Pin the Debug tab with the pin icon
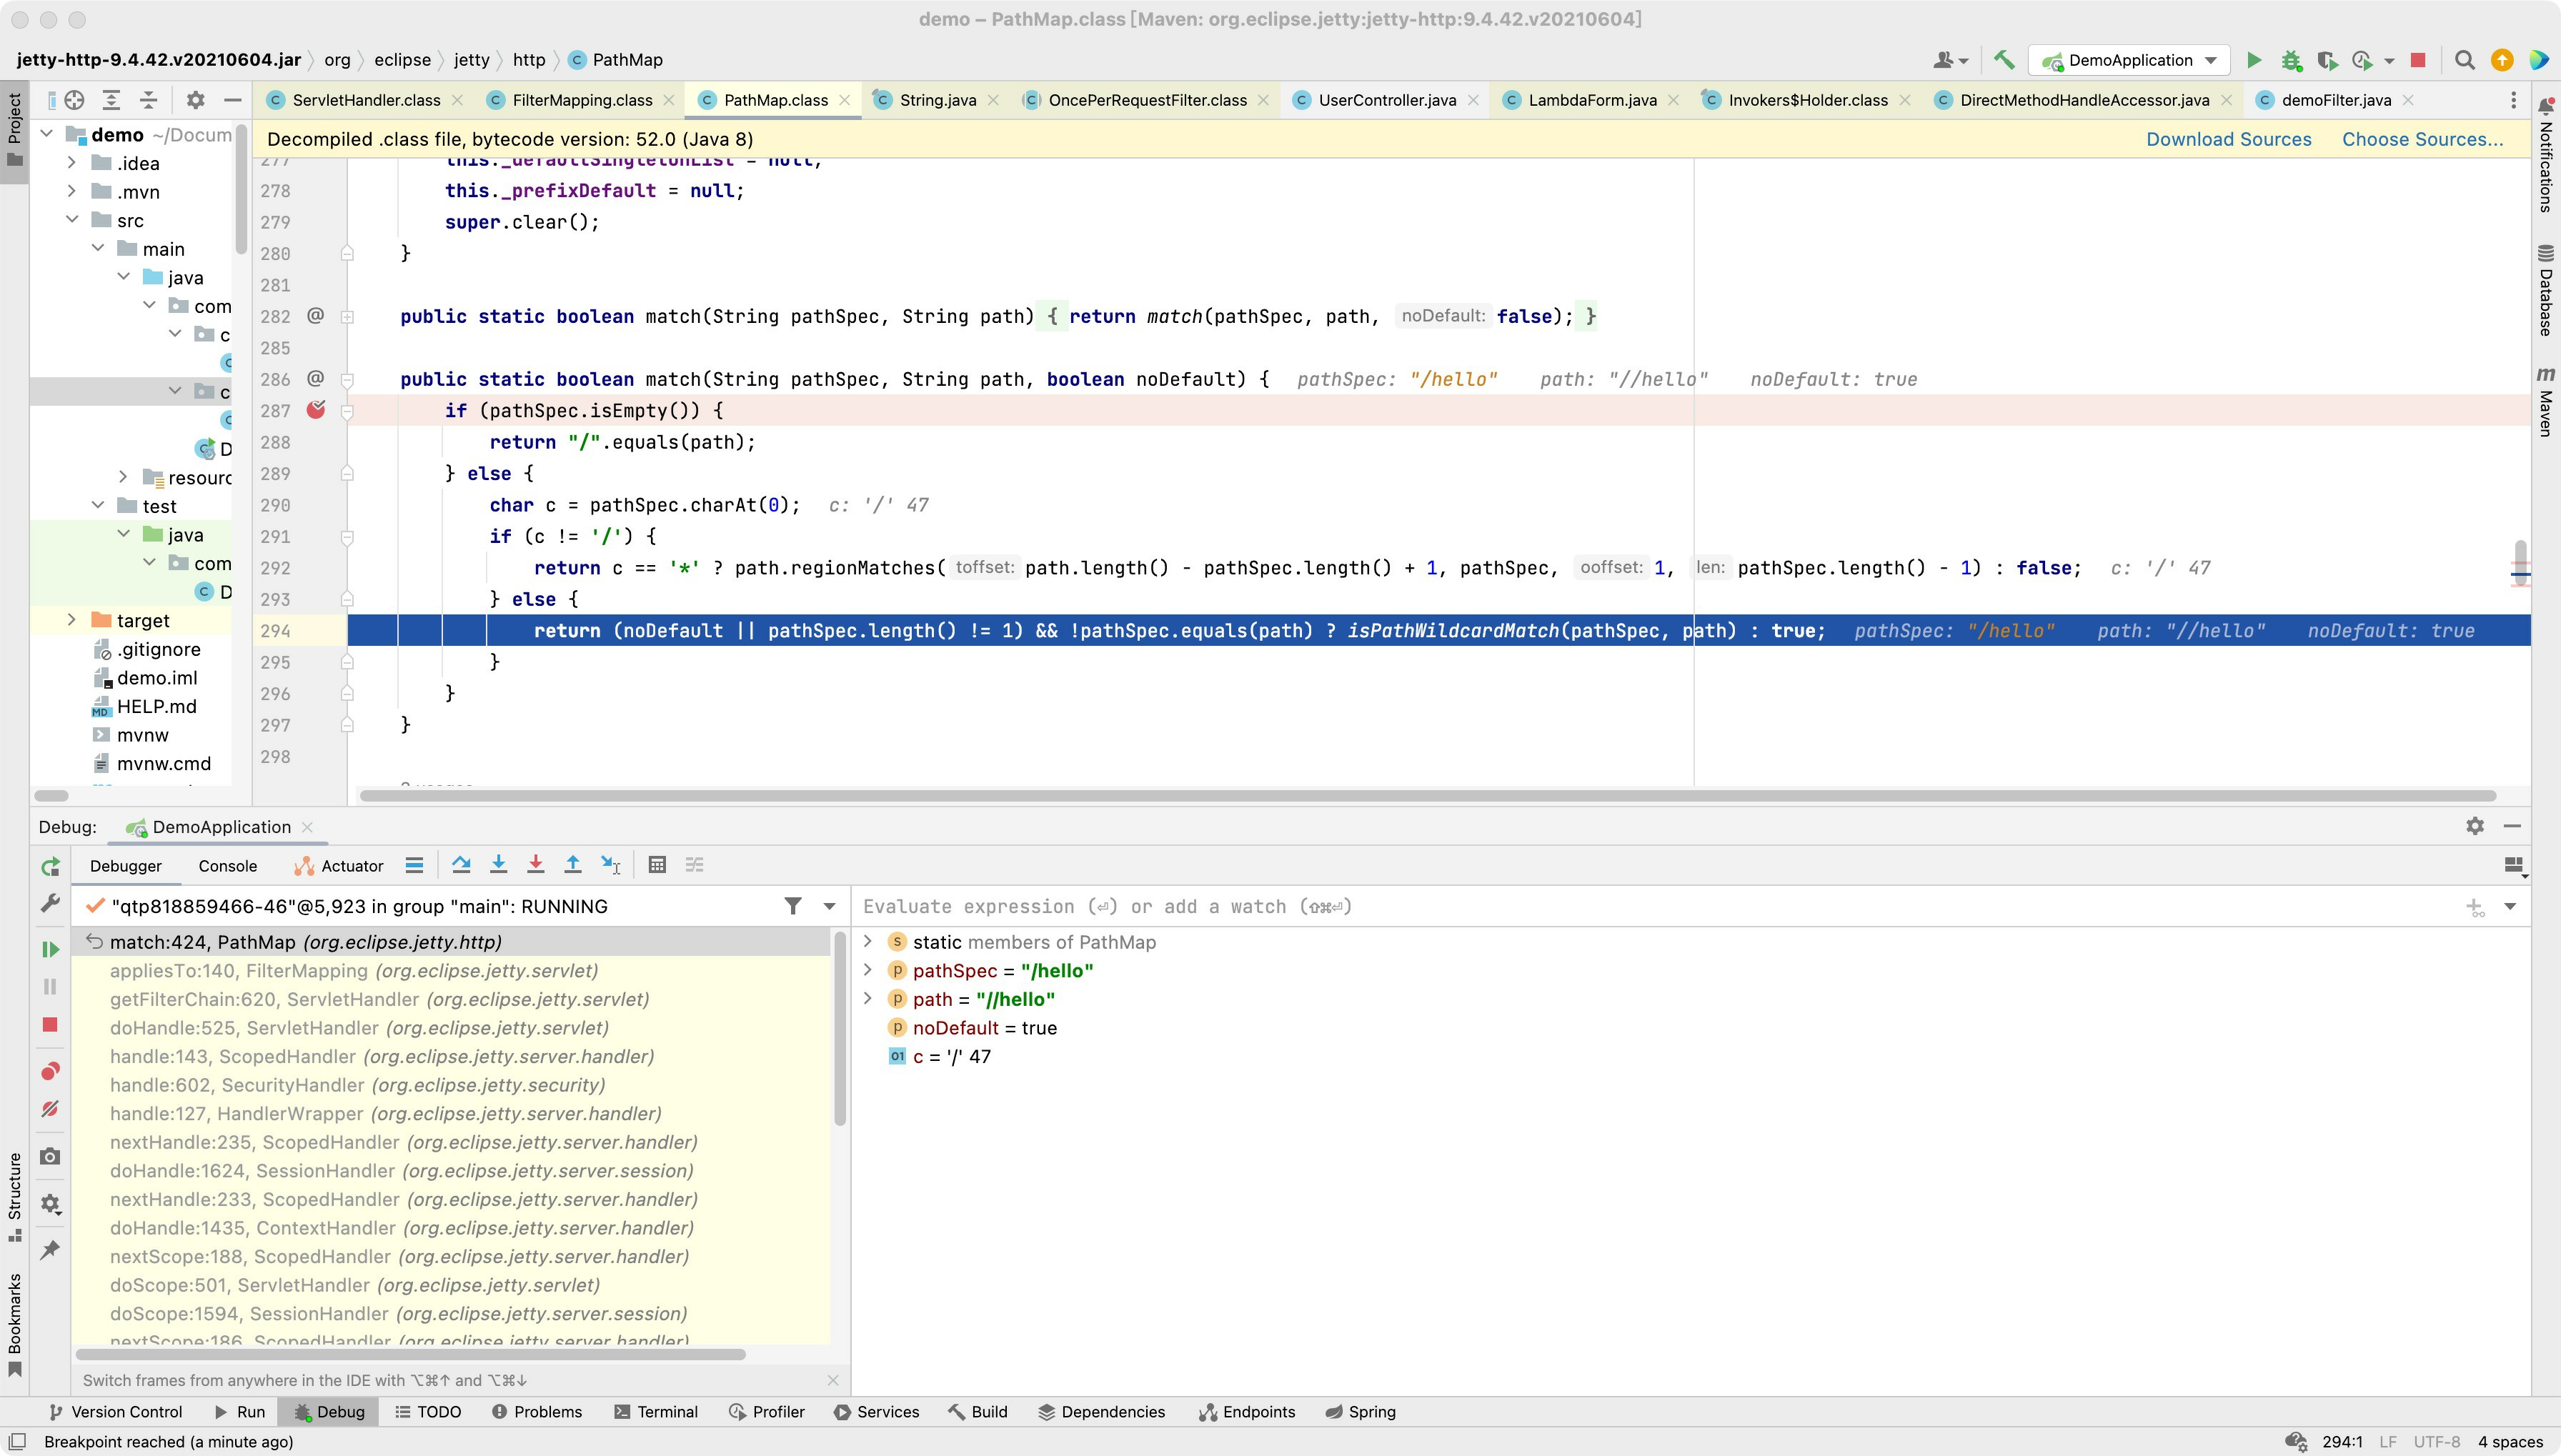The height and width of the screenshot is (1456, 2561). (x=50, y=1249)
